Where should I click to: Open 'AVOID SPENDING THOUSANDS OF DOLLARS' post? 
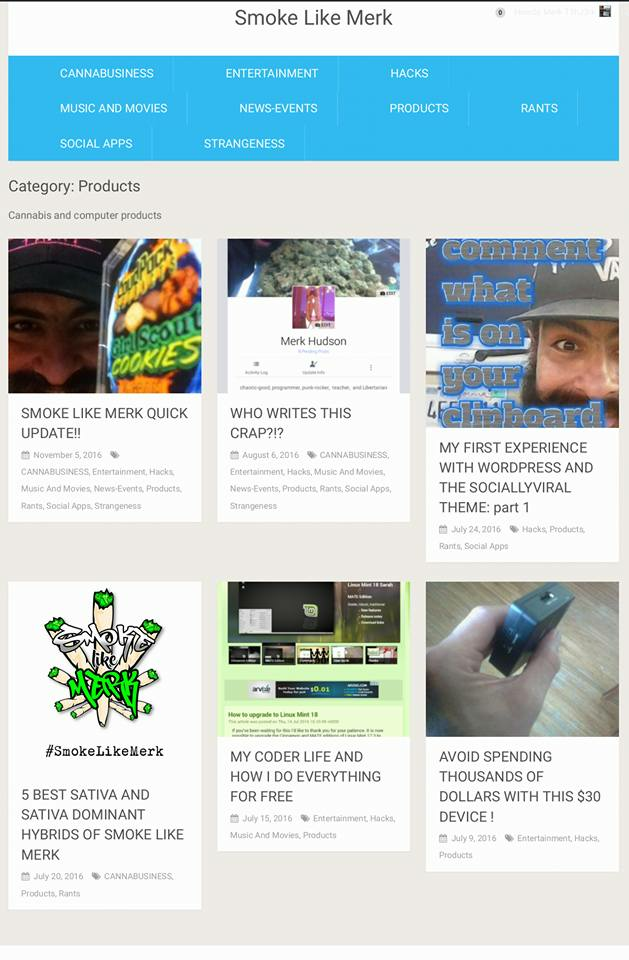519,786
